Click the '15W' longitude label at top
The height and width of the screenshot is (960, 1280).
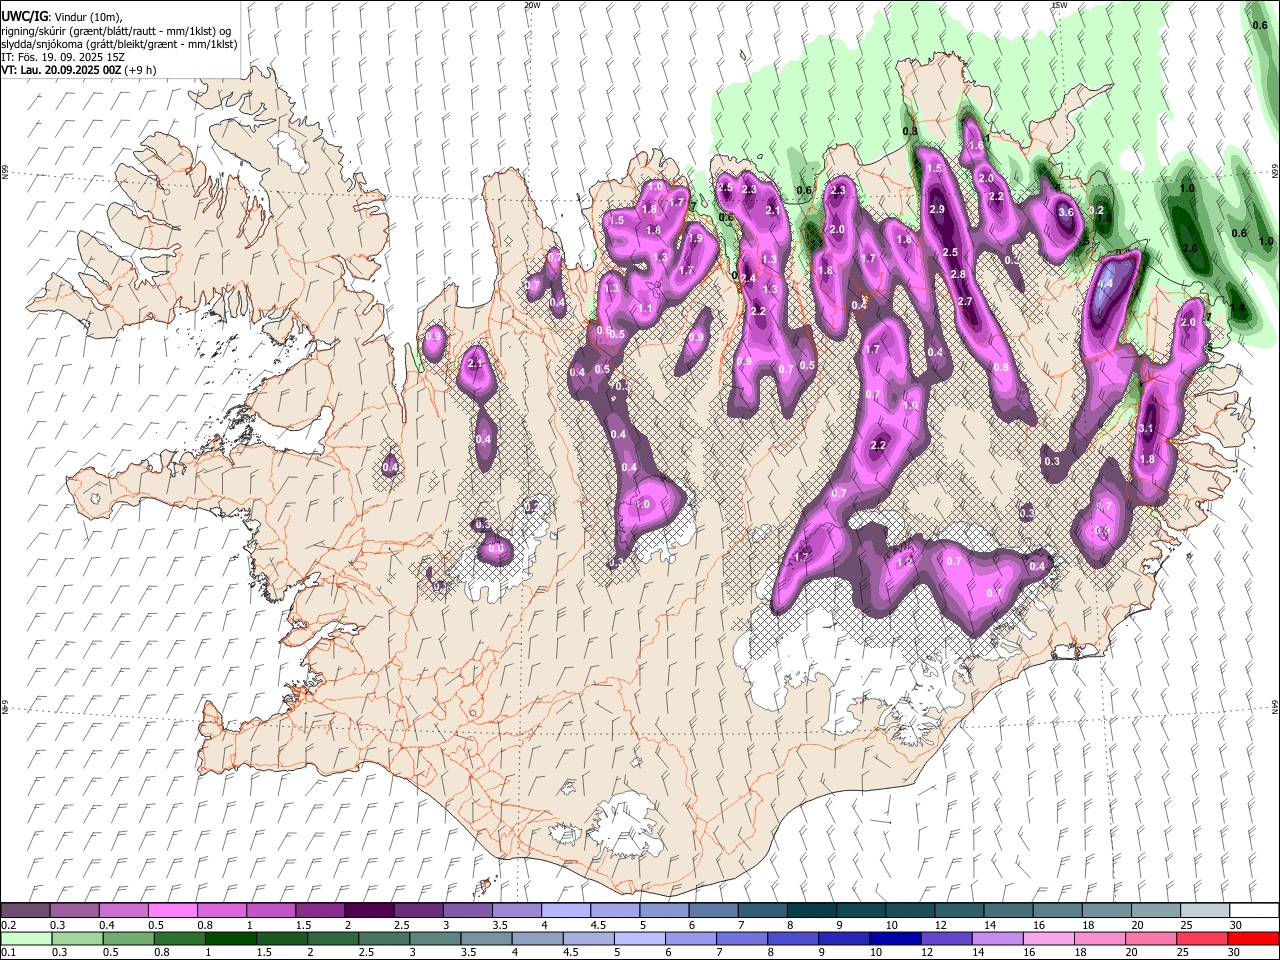(1059, 5)
